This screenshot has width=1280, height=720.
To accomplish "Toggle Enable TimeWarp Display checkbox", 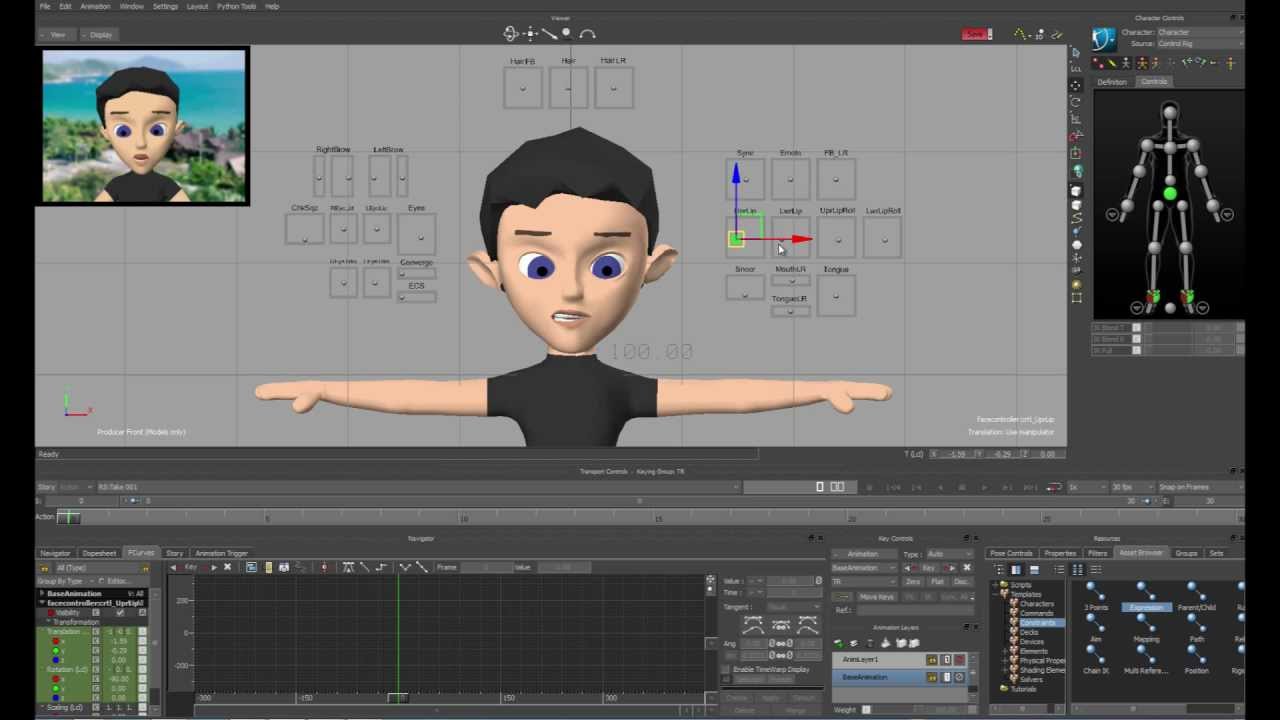I will coord(725,669).
